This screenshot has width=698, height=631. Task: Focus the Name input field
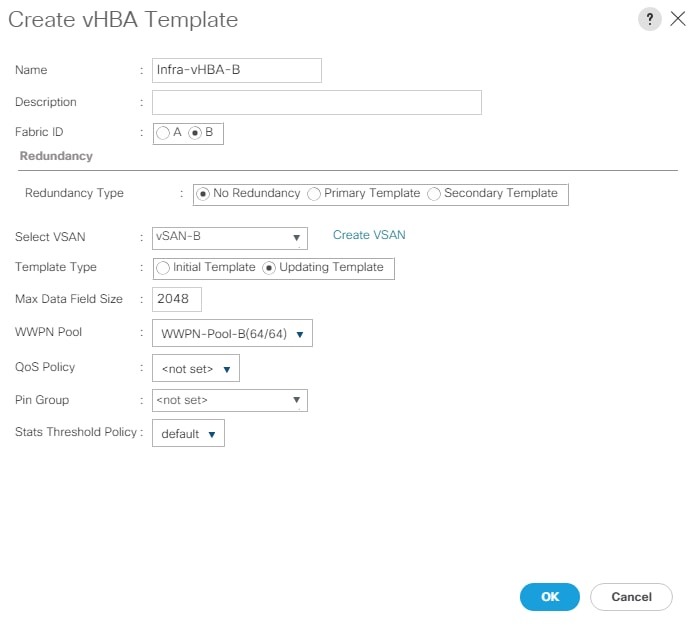[x=237, y=70]
